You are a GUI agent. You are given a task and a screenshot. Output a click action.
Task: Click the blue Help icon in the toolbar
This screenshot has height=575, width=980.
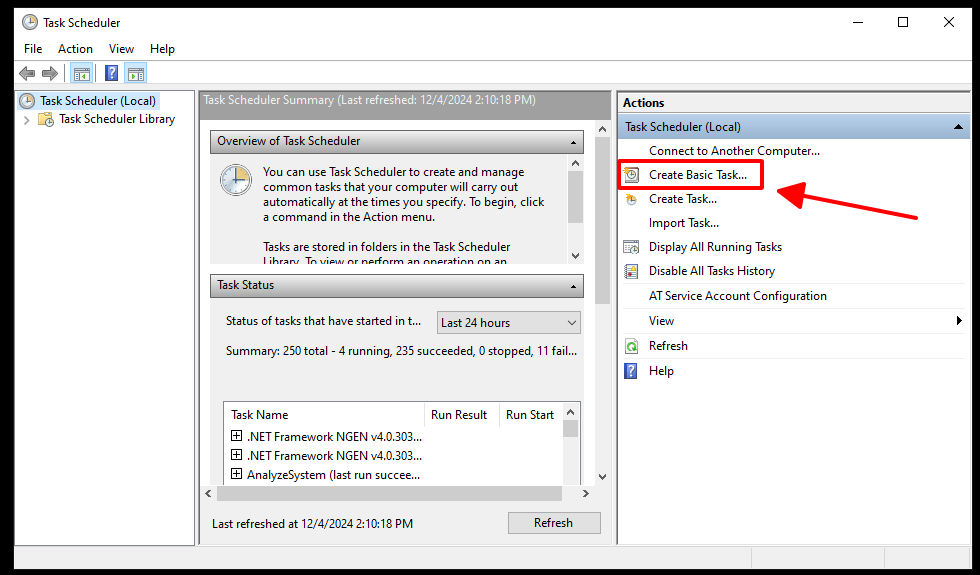(111, 73)
